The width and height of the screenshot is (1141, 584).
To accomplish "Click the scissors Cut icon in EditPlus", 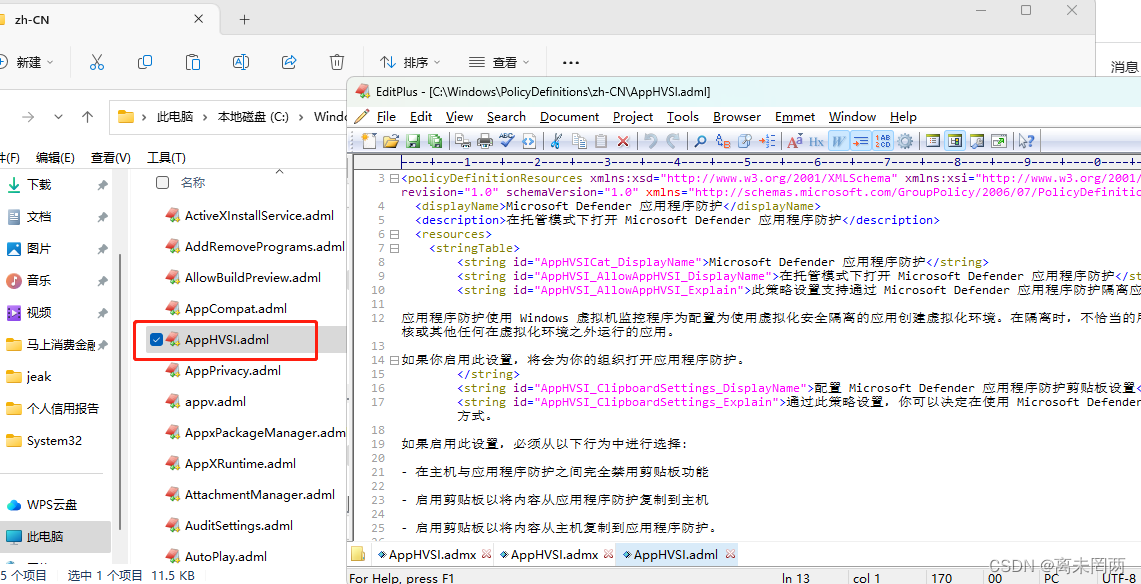I will 555,141.
